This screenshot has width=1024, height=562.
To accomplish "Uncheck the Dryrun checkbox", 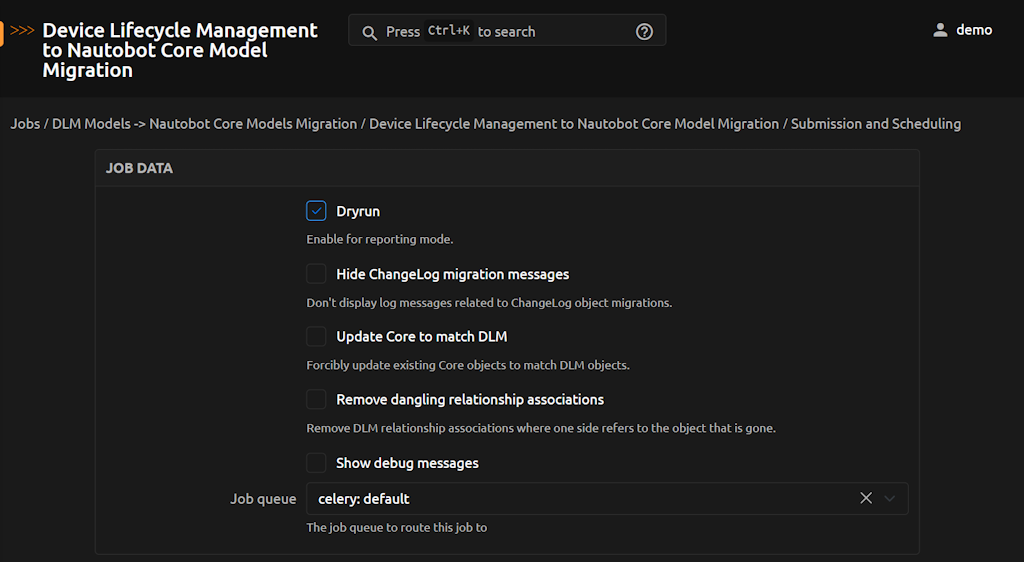I will tap(316, 211).
